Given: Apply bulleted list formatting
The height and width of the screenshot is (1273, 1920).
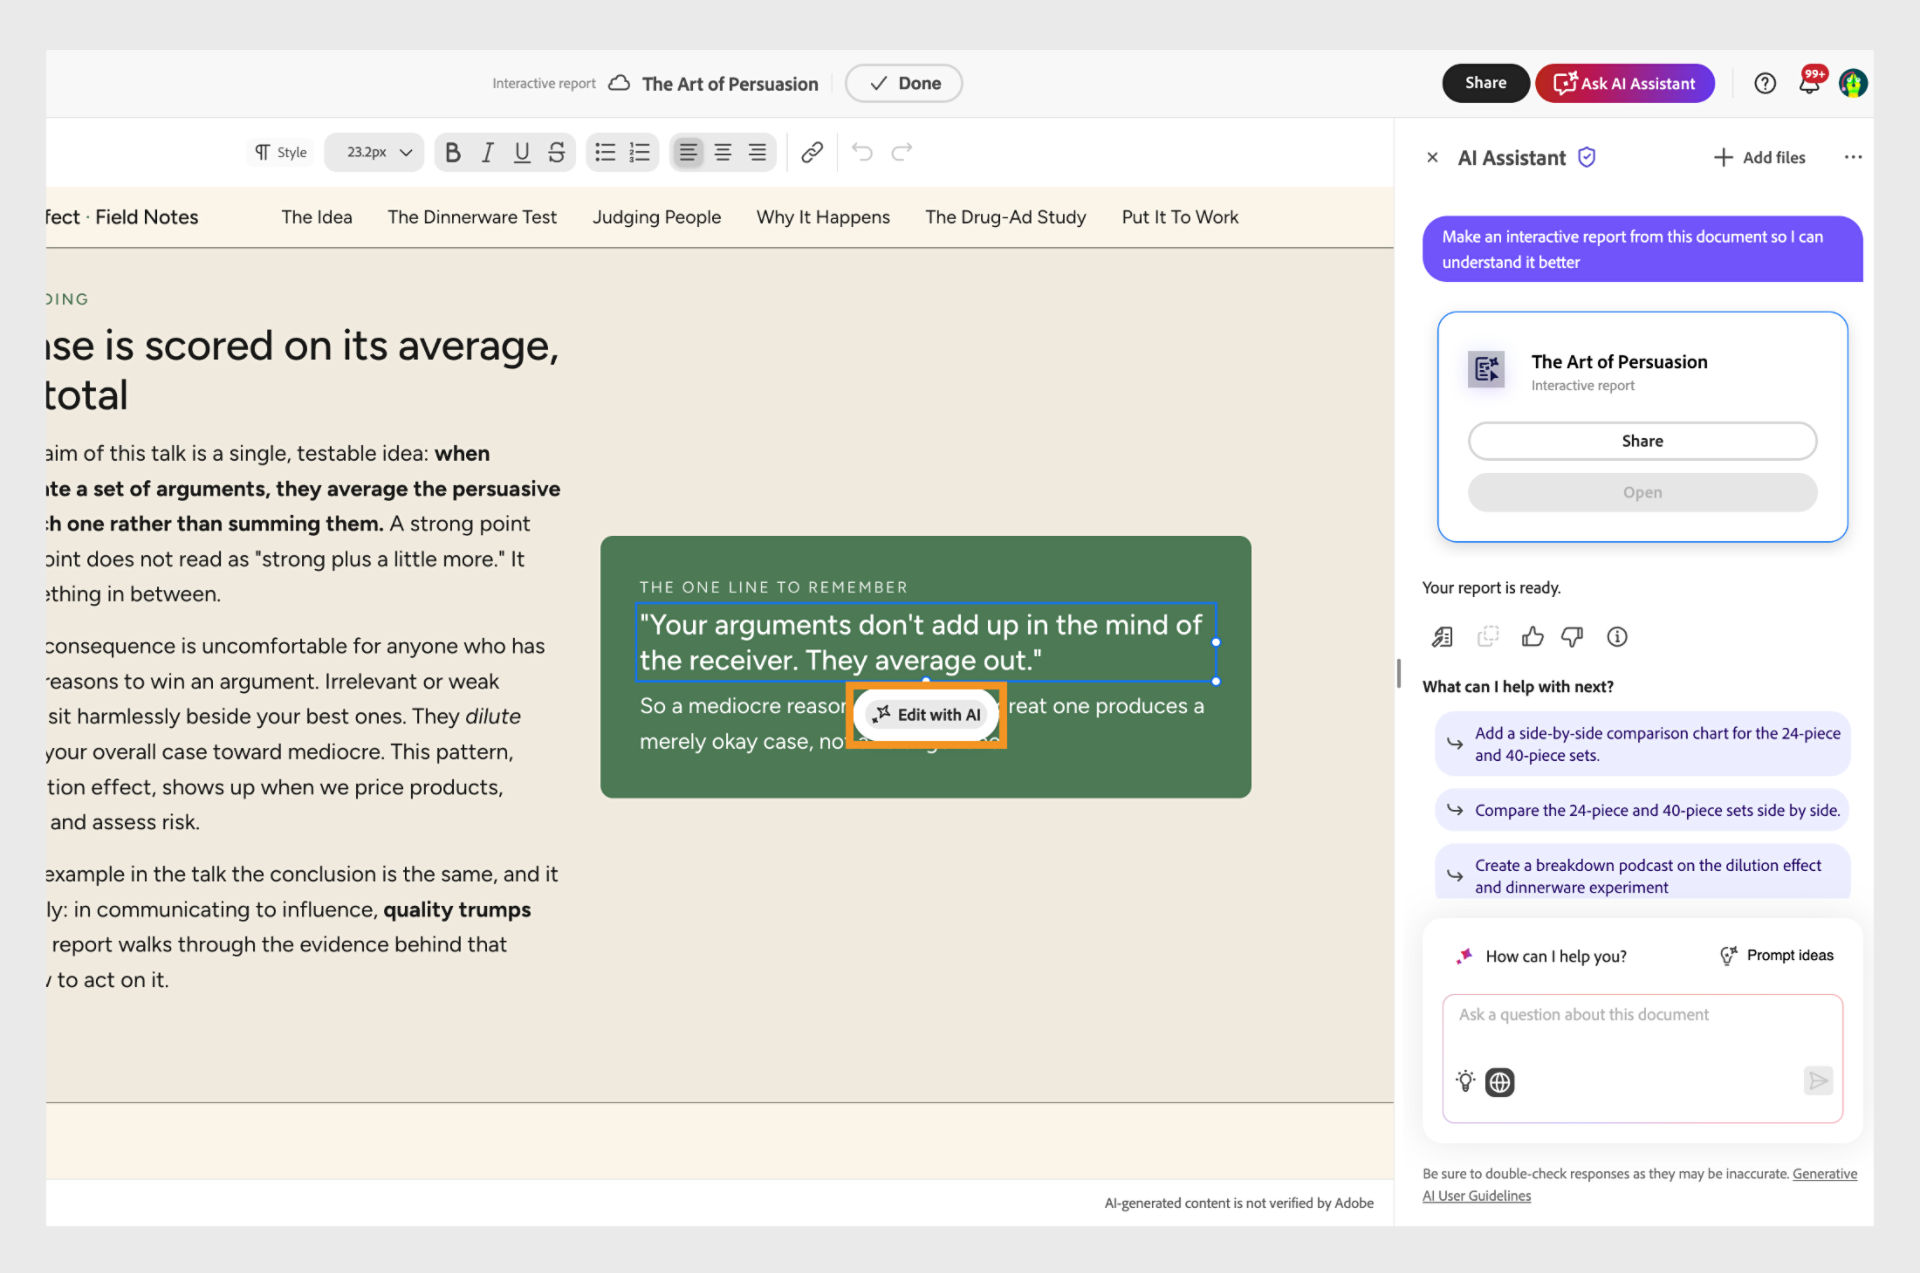Looking at the screenshot, I should (x=605, y=152).
